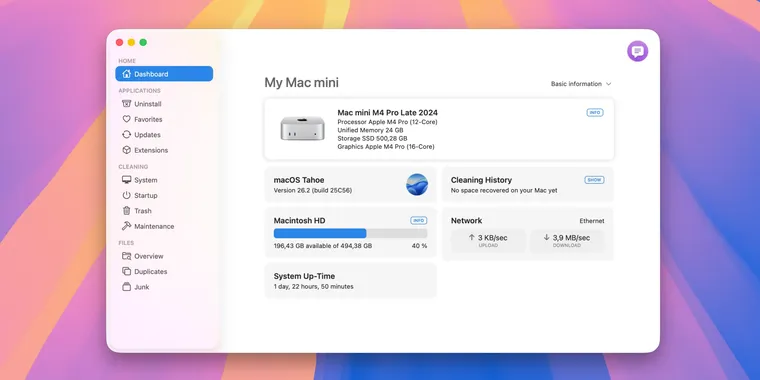Click the Uninstall box icon
760x380 pixels.
point(127,104)
